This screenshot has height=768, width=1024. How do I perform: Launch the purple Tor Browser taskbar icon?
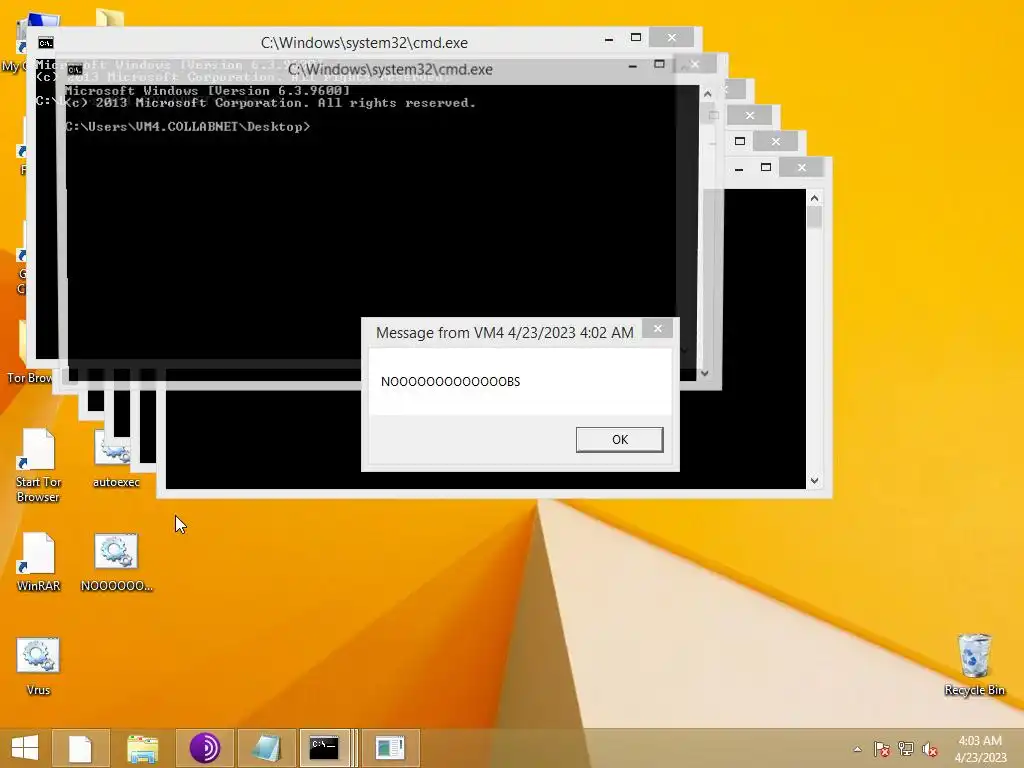(204, 748)
